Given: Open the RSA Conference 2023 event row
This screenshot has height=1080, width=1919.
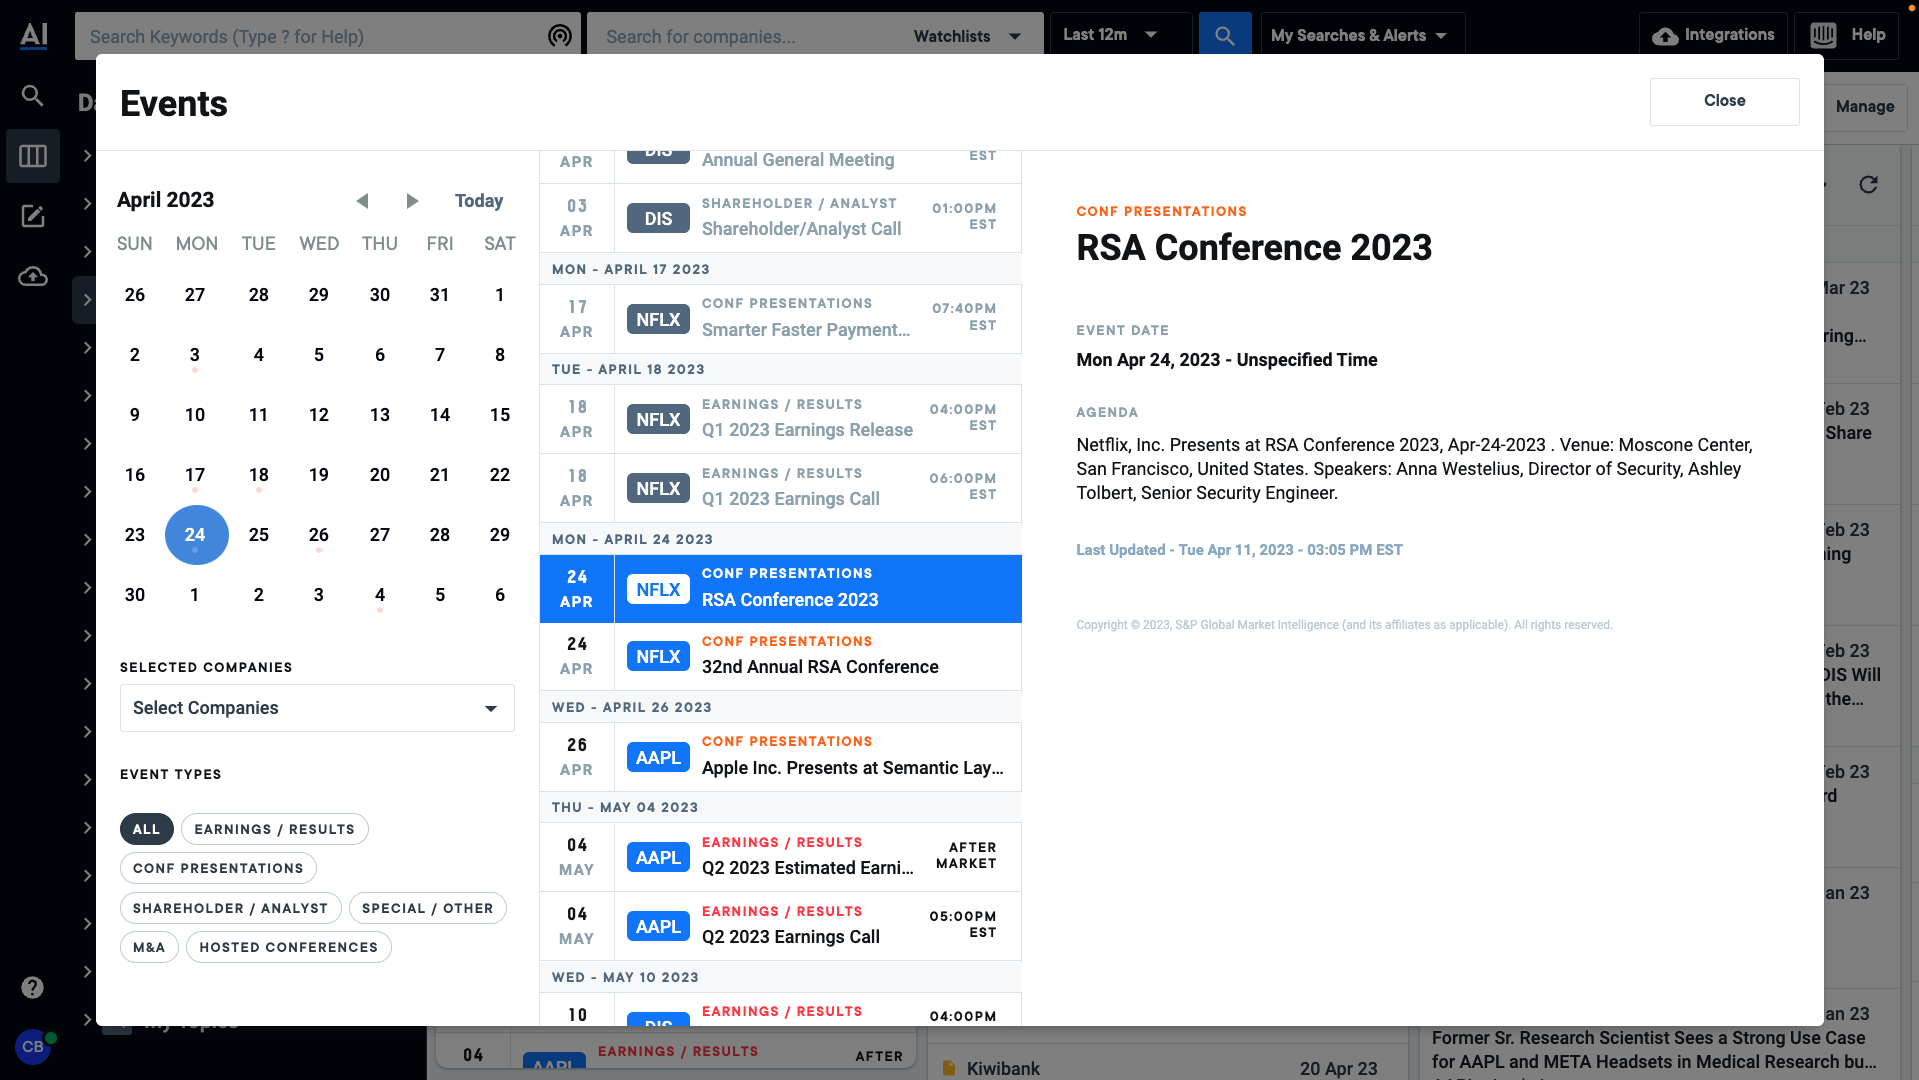Looking at the screenshot, I should (780, 589).
